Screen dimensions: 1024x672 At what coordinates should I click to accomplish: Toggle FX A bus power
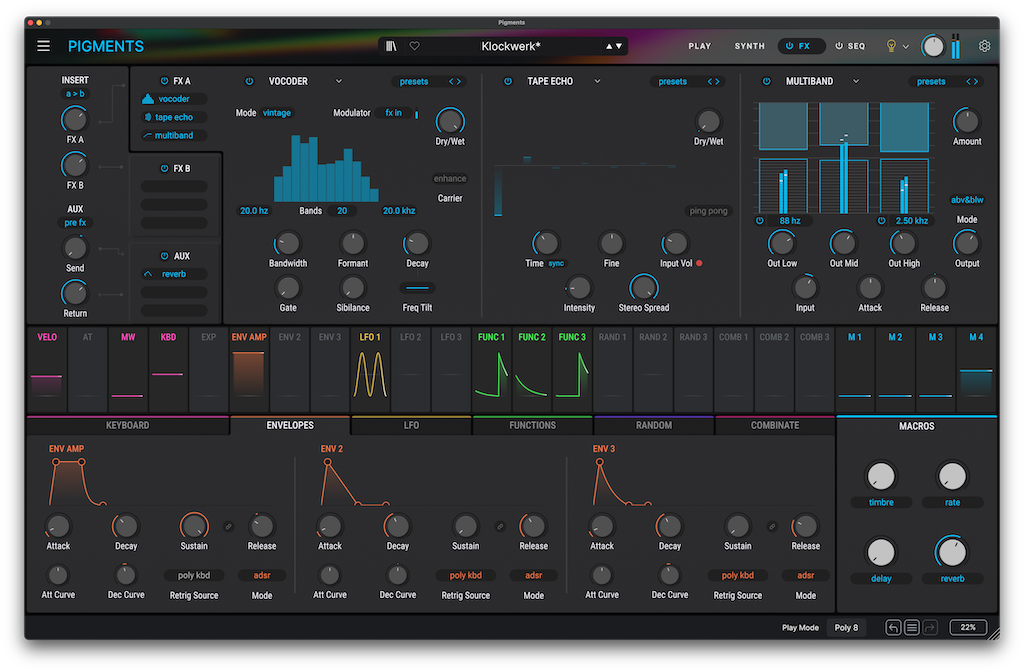pos(165,81)
